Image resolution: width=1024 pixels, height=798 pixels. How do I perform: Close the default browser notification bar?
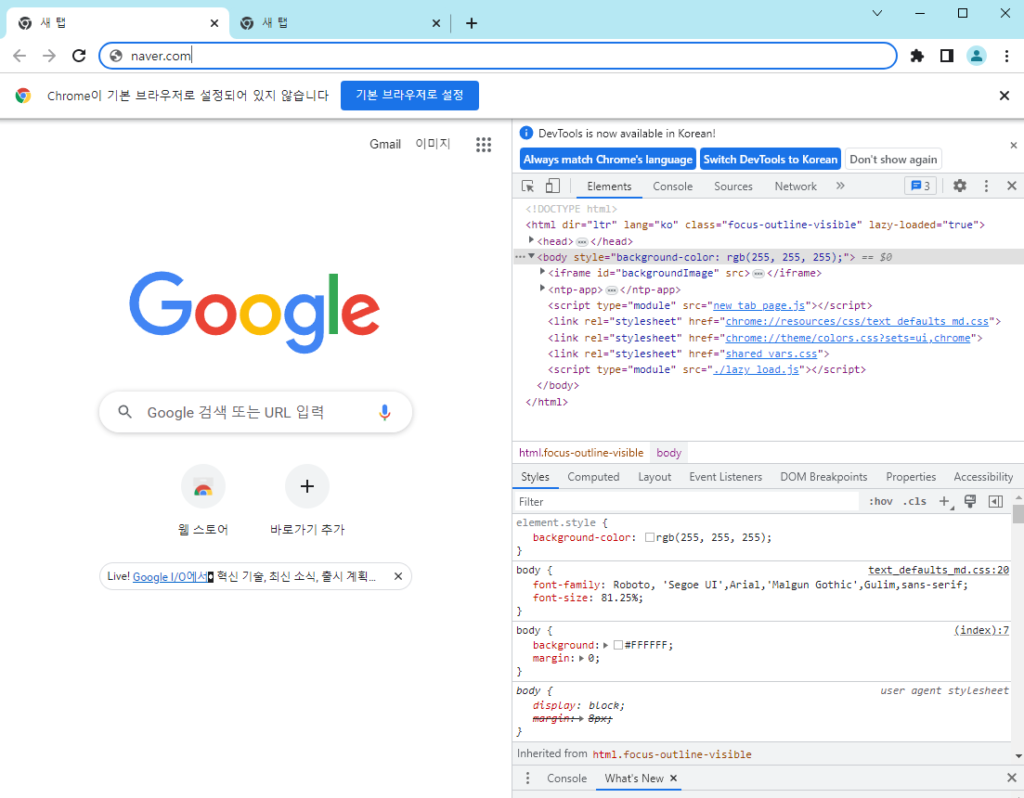[x=1004, y=96]
